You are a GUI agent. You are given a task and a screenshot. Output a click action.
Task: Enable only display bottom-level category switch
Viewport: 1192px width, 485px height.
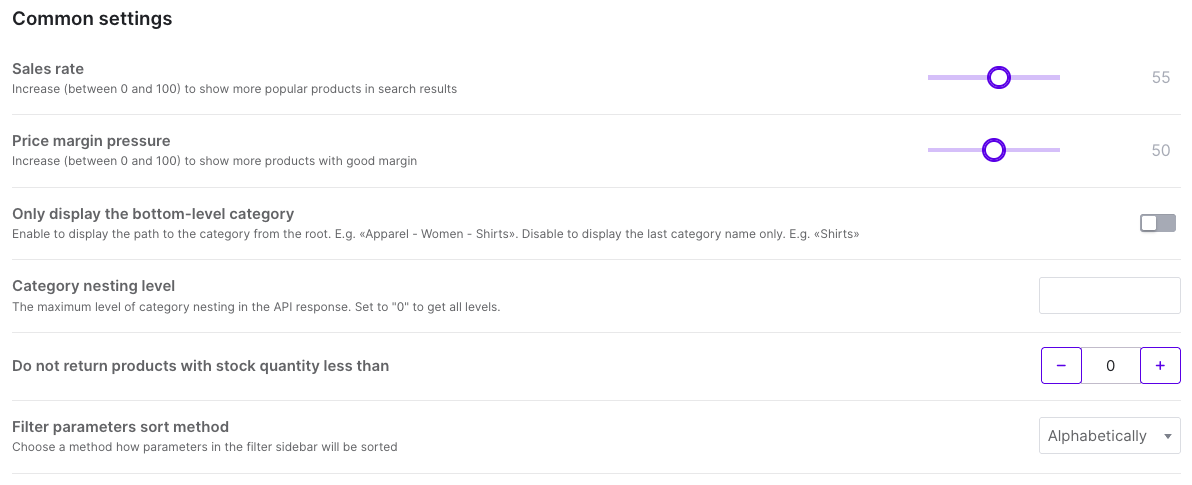1158,223
